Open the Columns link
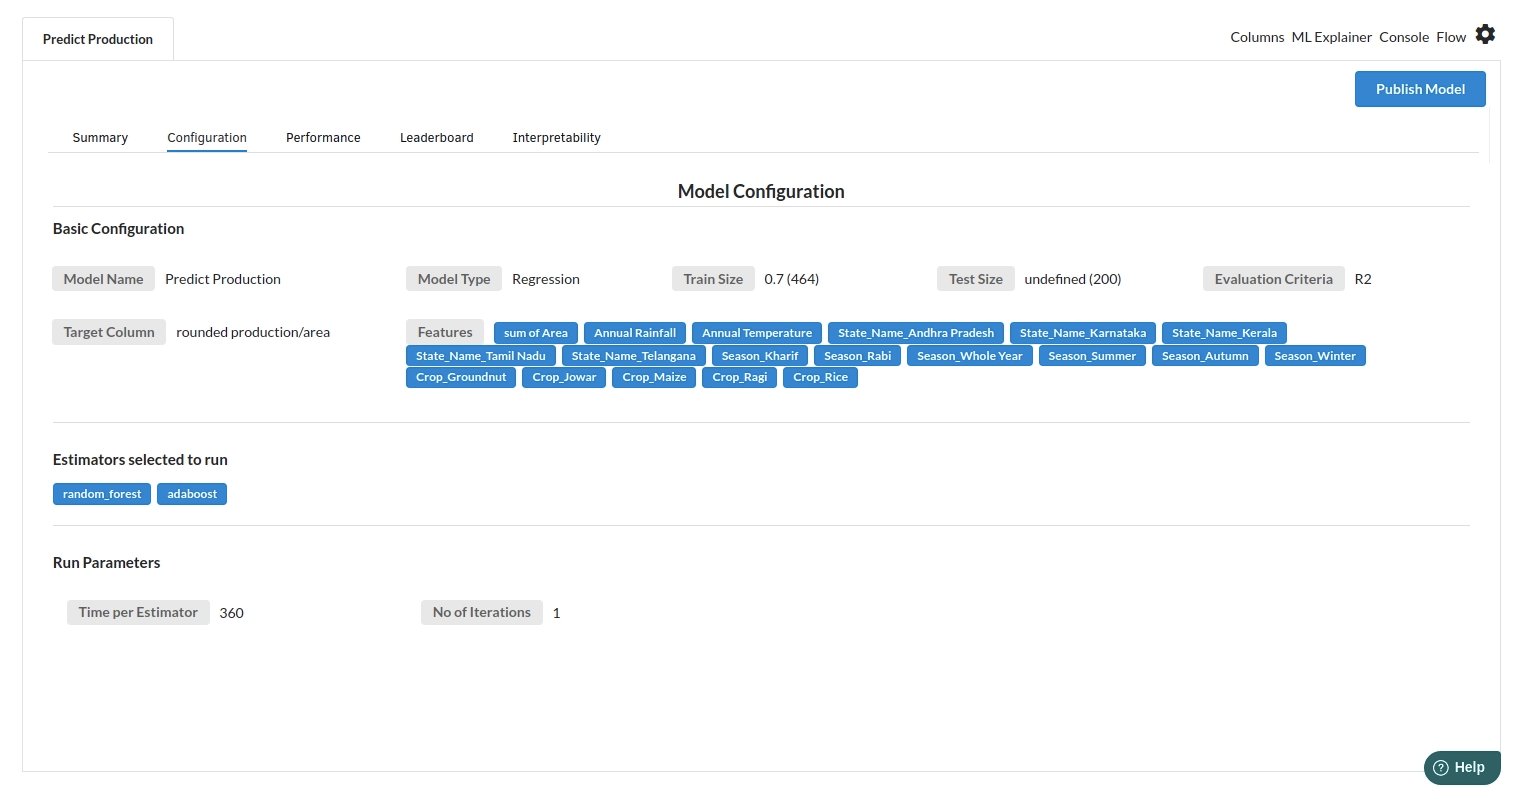The image size is (1530, 792). tap(1257, 37)
